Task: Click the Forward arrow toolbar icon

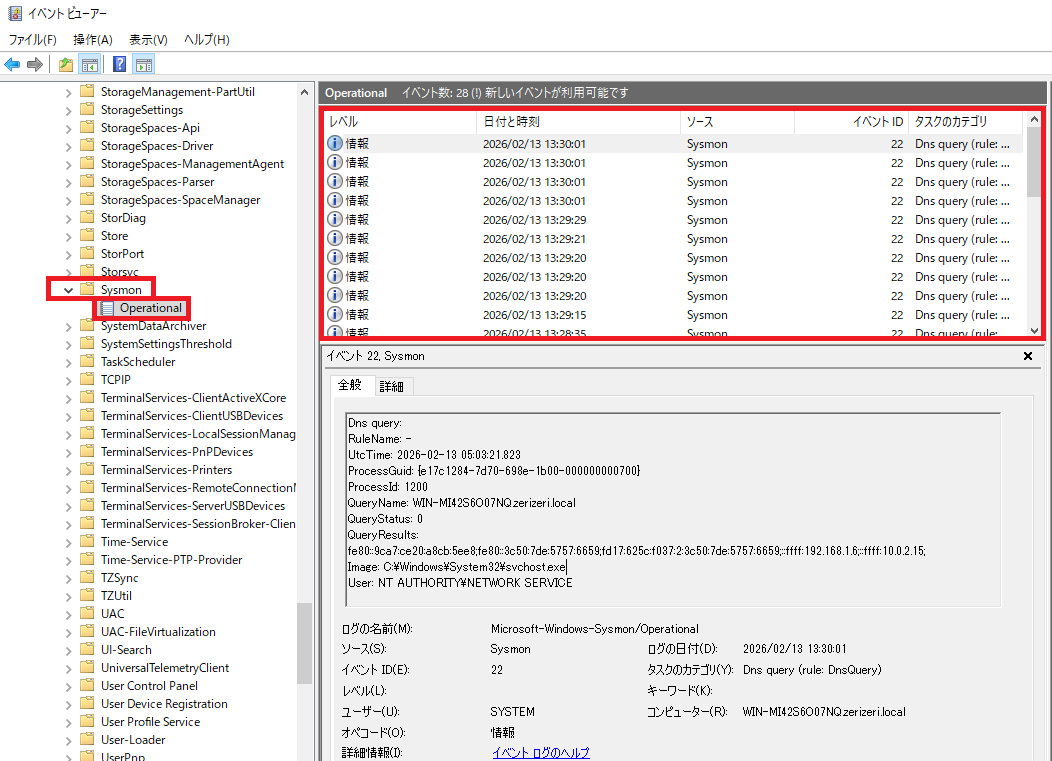Action: [35, 65]
